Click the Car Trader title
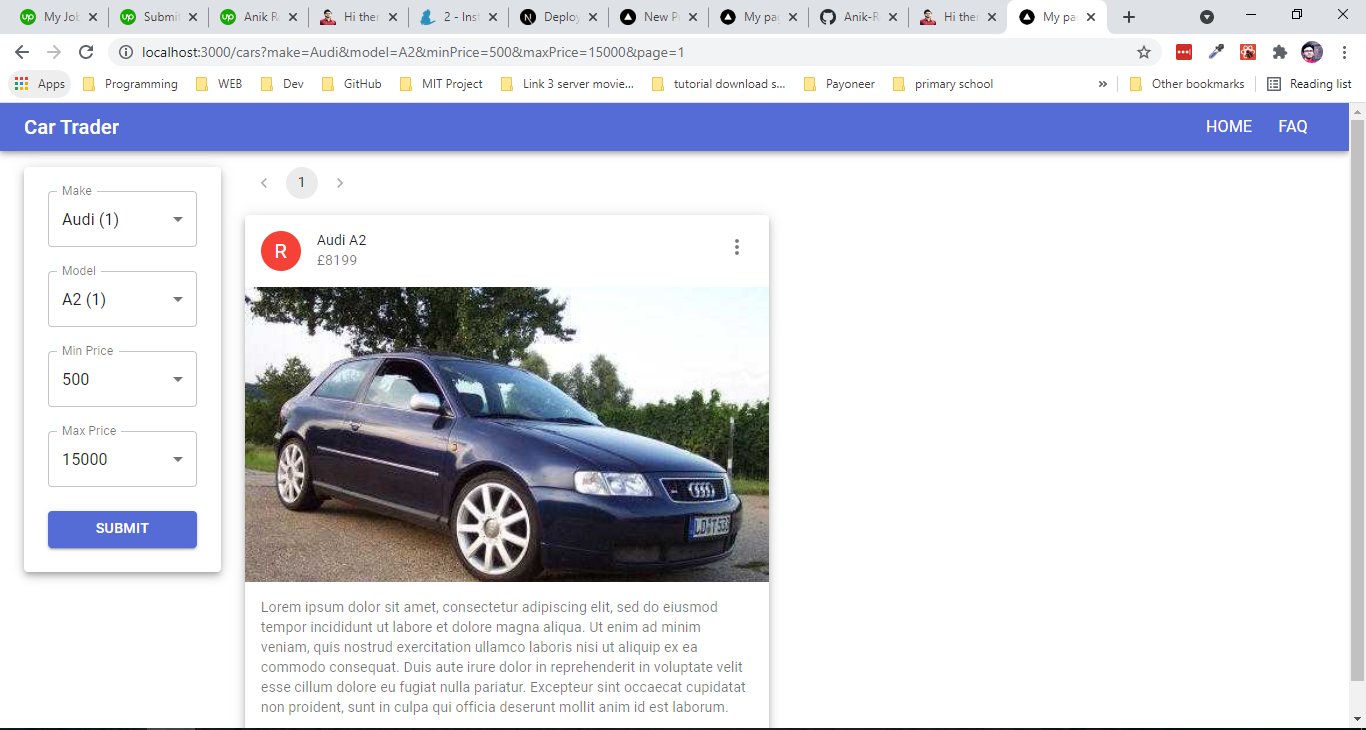This screenshot has height=730, width=1366. click(x=72, y=127)
